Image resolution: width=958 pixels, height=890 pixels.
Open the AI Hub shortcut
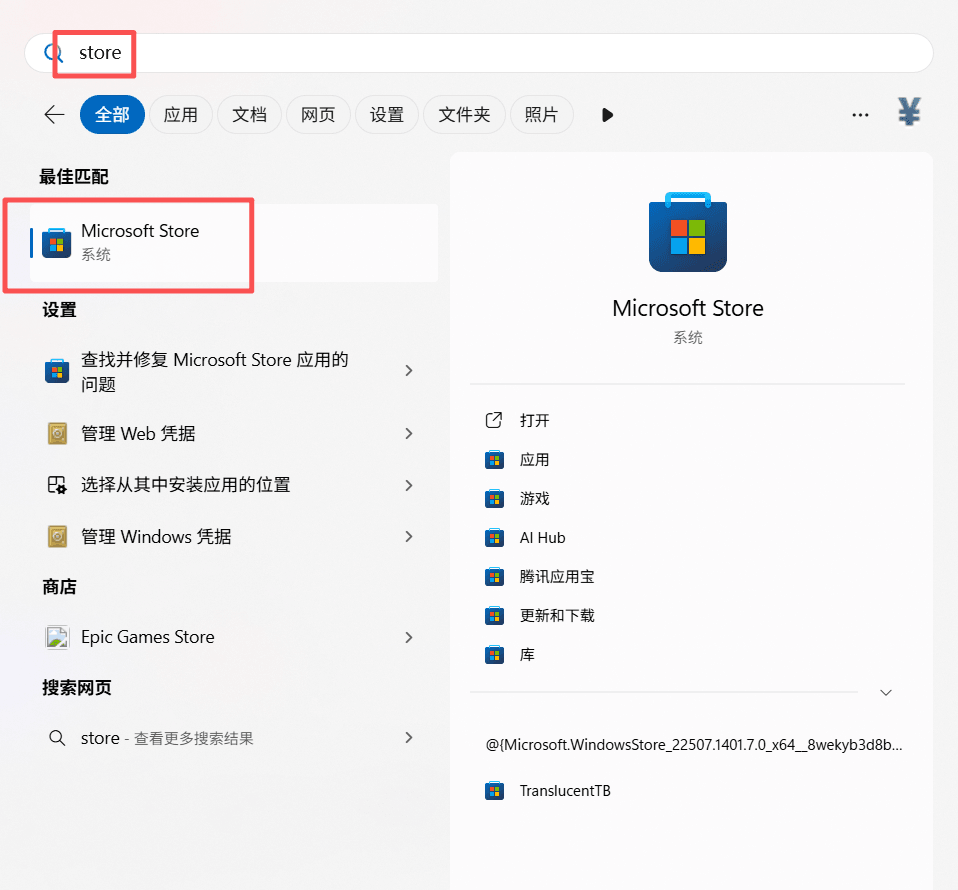pyautogui.click(x=542, y=538)
